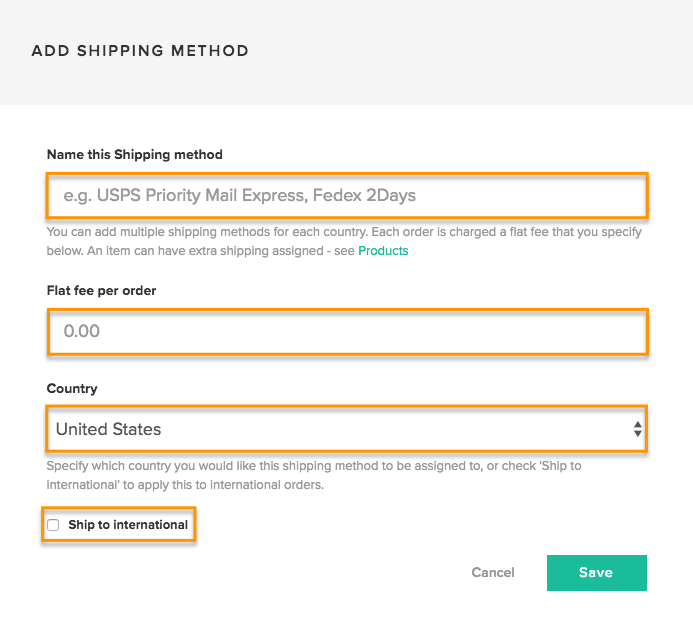
Task: Click the USPS Priority Mail placeholder text box
Action: [347, 195]
